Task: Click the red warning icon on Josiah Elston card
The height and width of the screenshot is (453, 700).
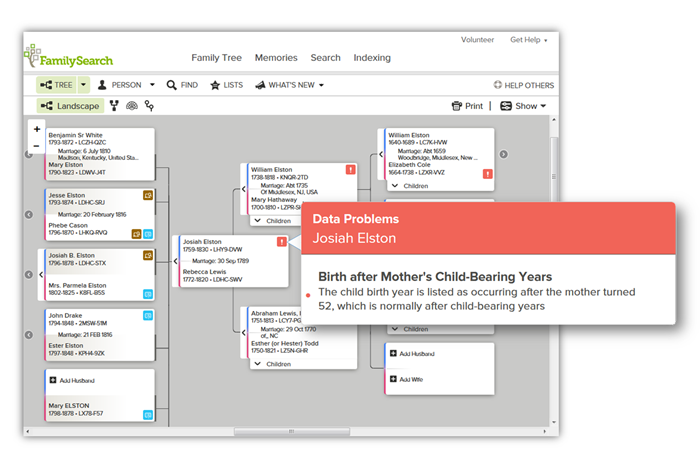Action: [x=282, y=241]
